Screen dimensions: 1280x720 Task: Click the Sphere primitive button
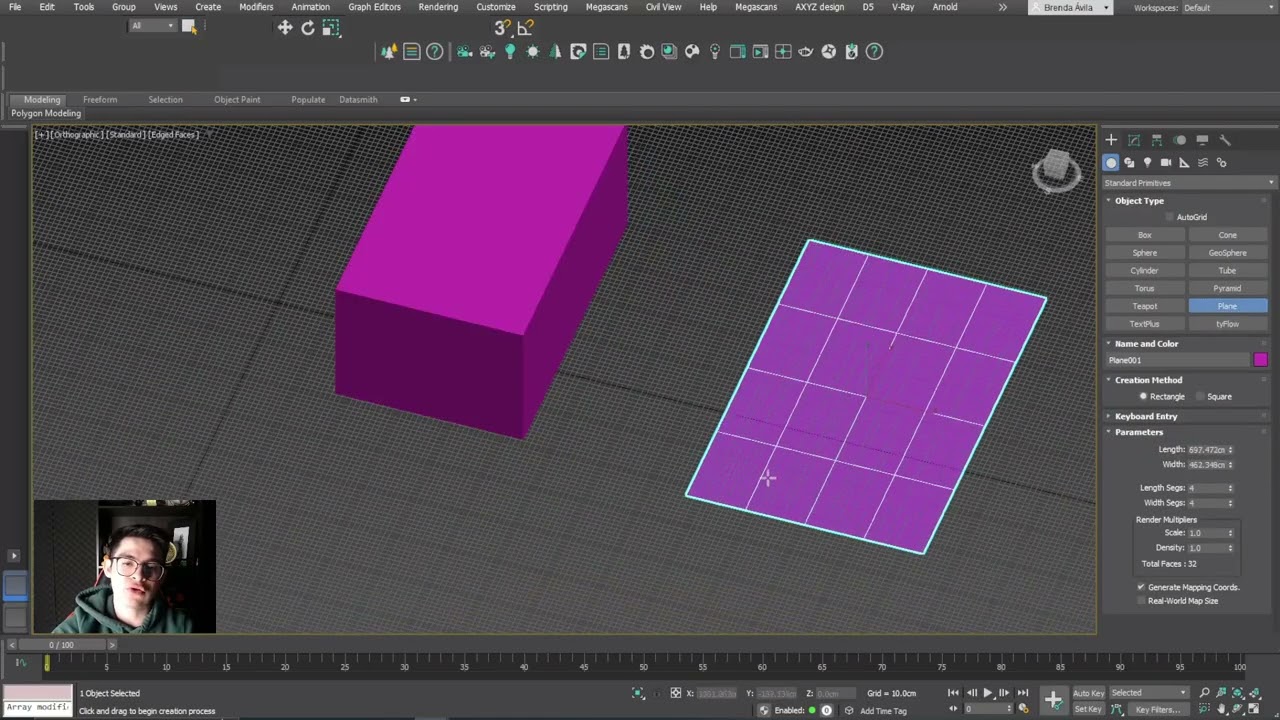click(x=1145, y=253)
